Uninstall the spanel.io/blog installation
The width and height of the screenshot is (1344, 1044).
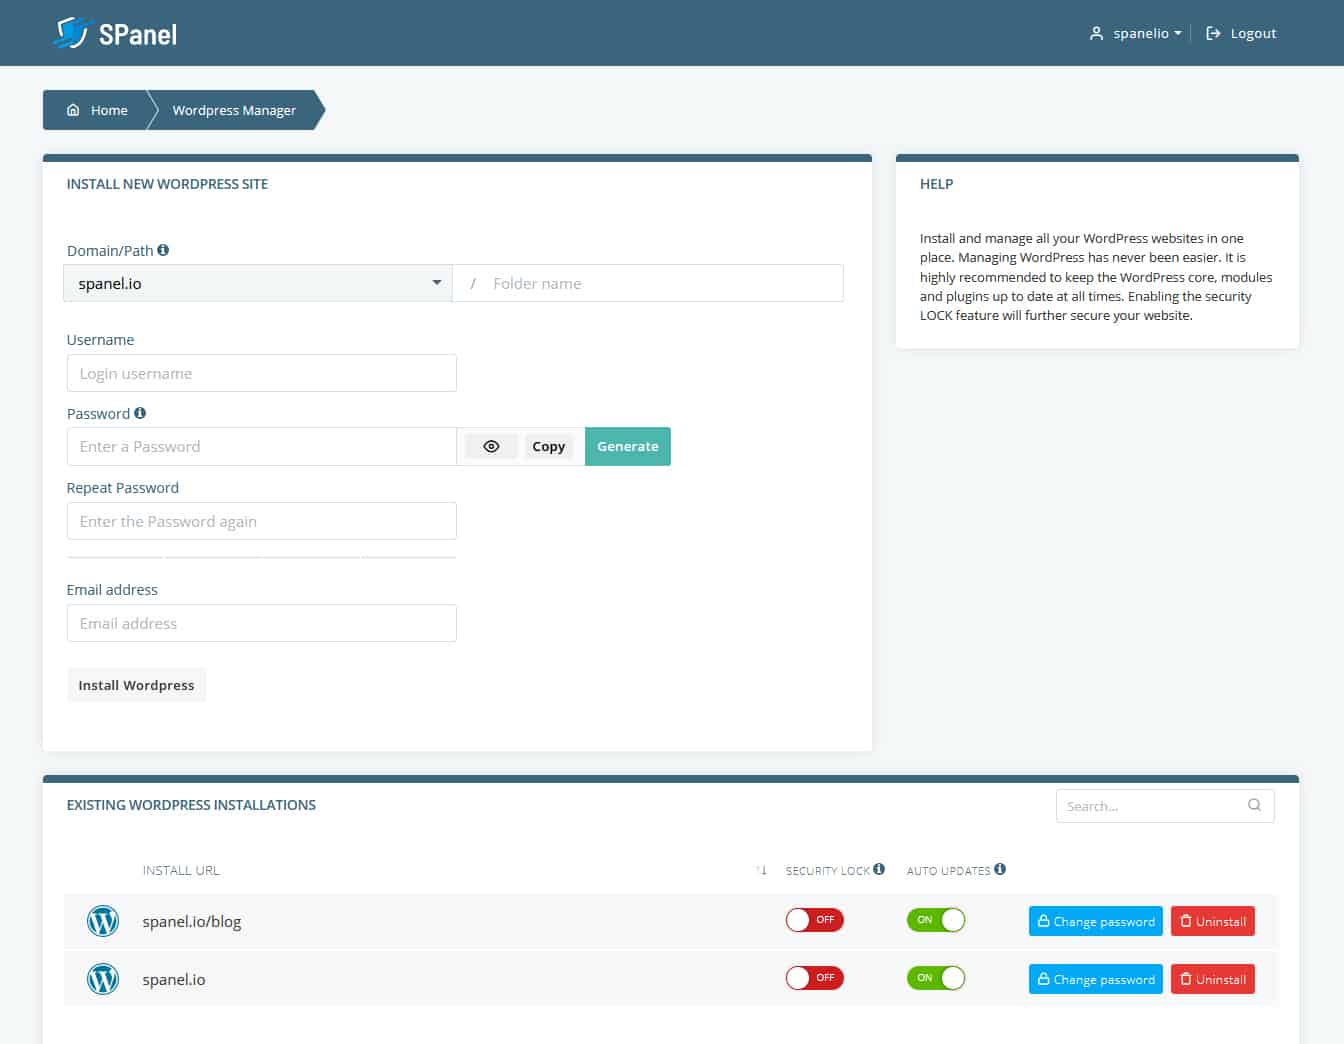tap(1212, 921)
